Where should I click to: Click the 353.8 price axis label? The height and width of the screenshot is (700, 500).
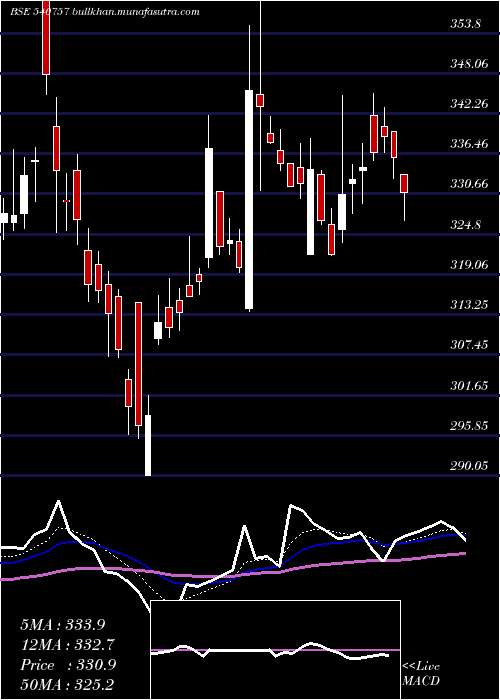[465, 25]
